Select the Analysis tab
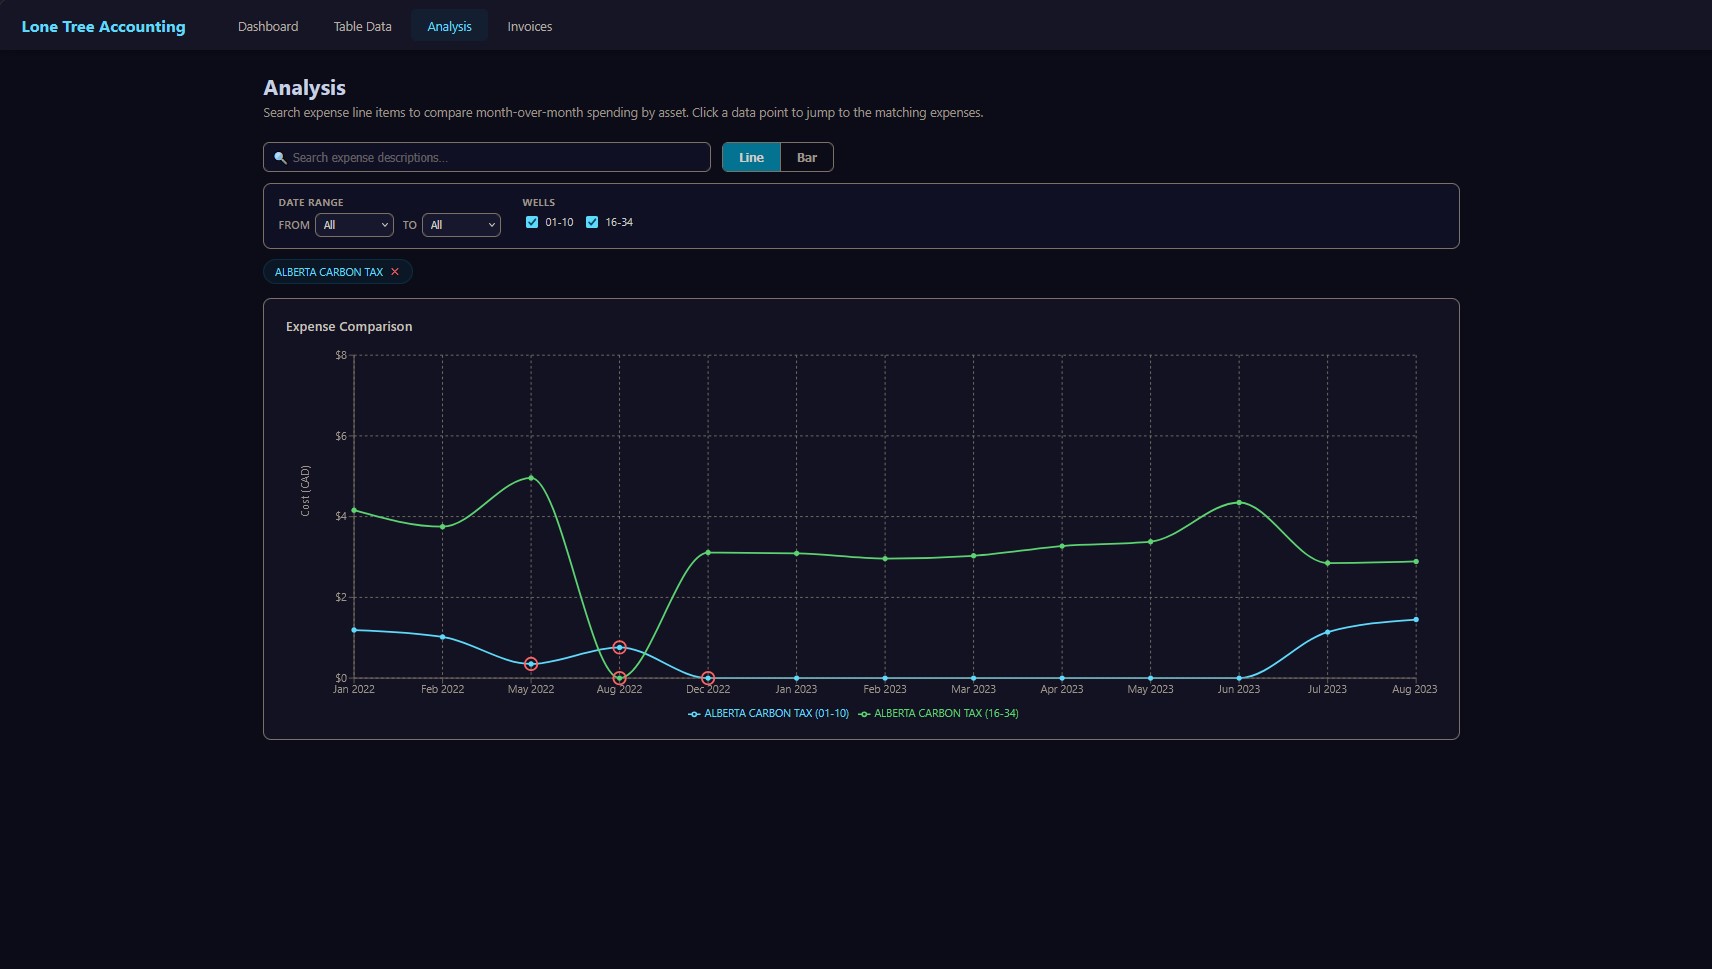Screen dimensions: 1712x969 [449, 26]
